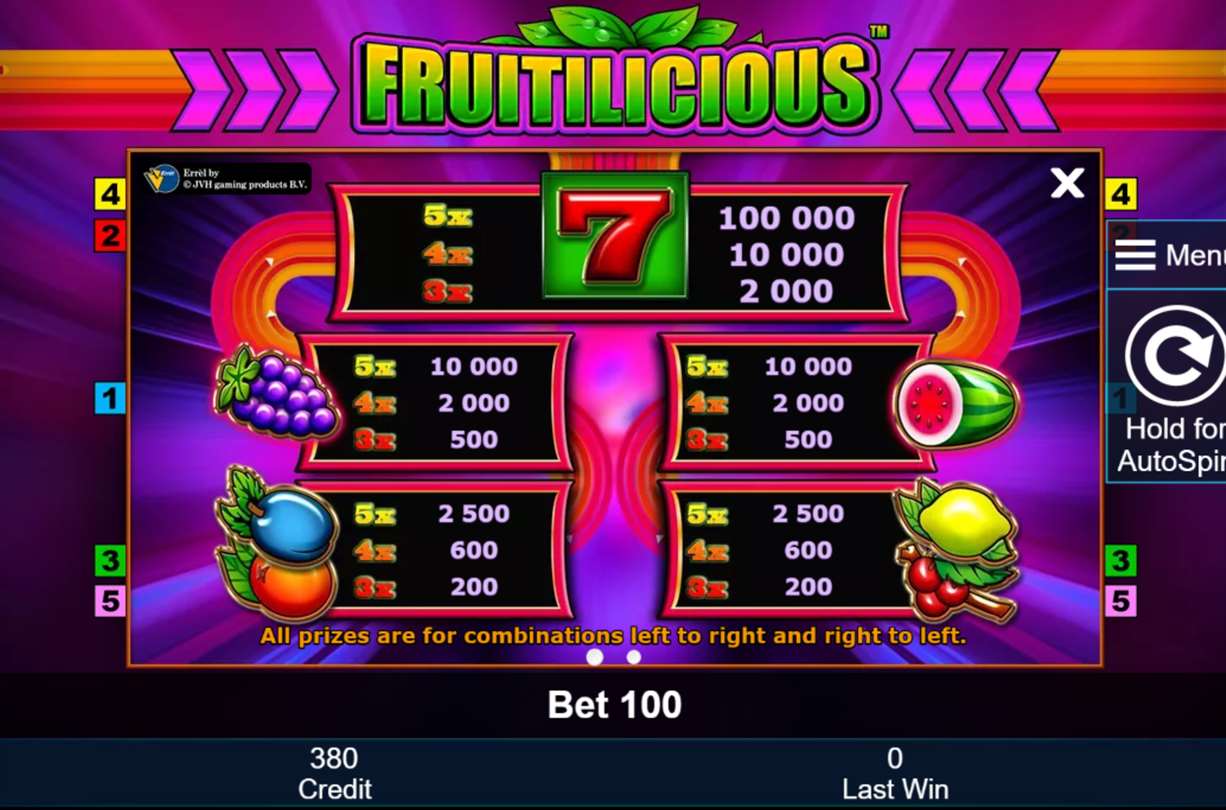Select pink payline 5 marker on left

pyautogui.click(x=110, y=601)
